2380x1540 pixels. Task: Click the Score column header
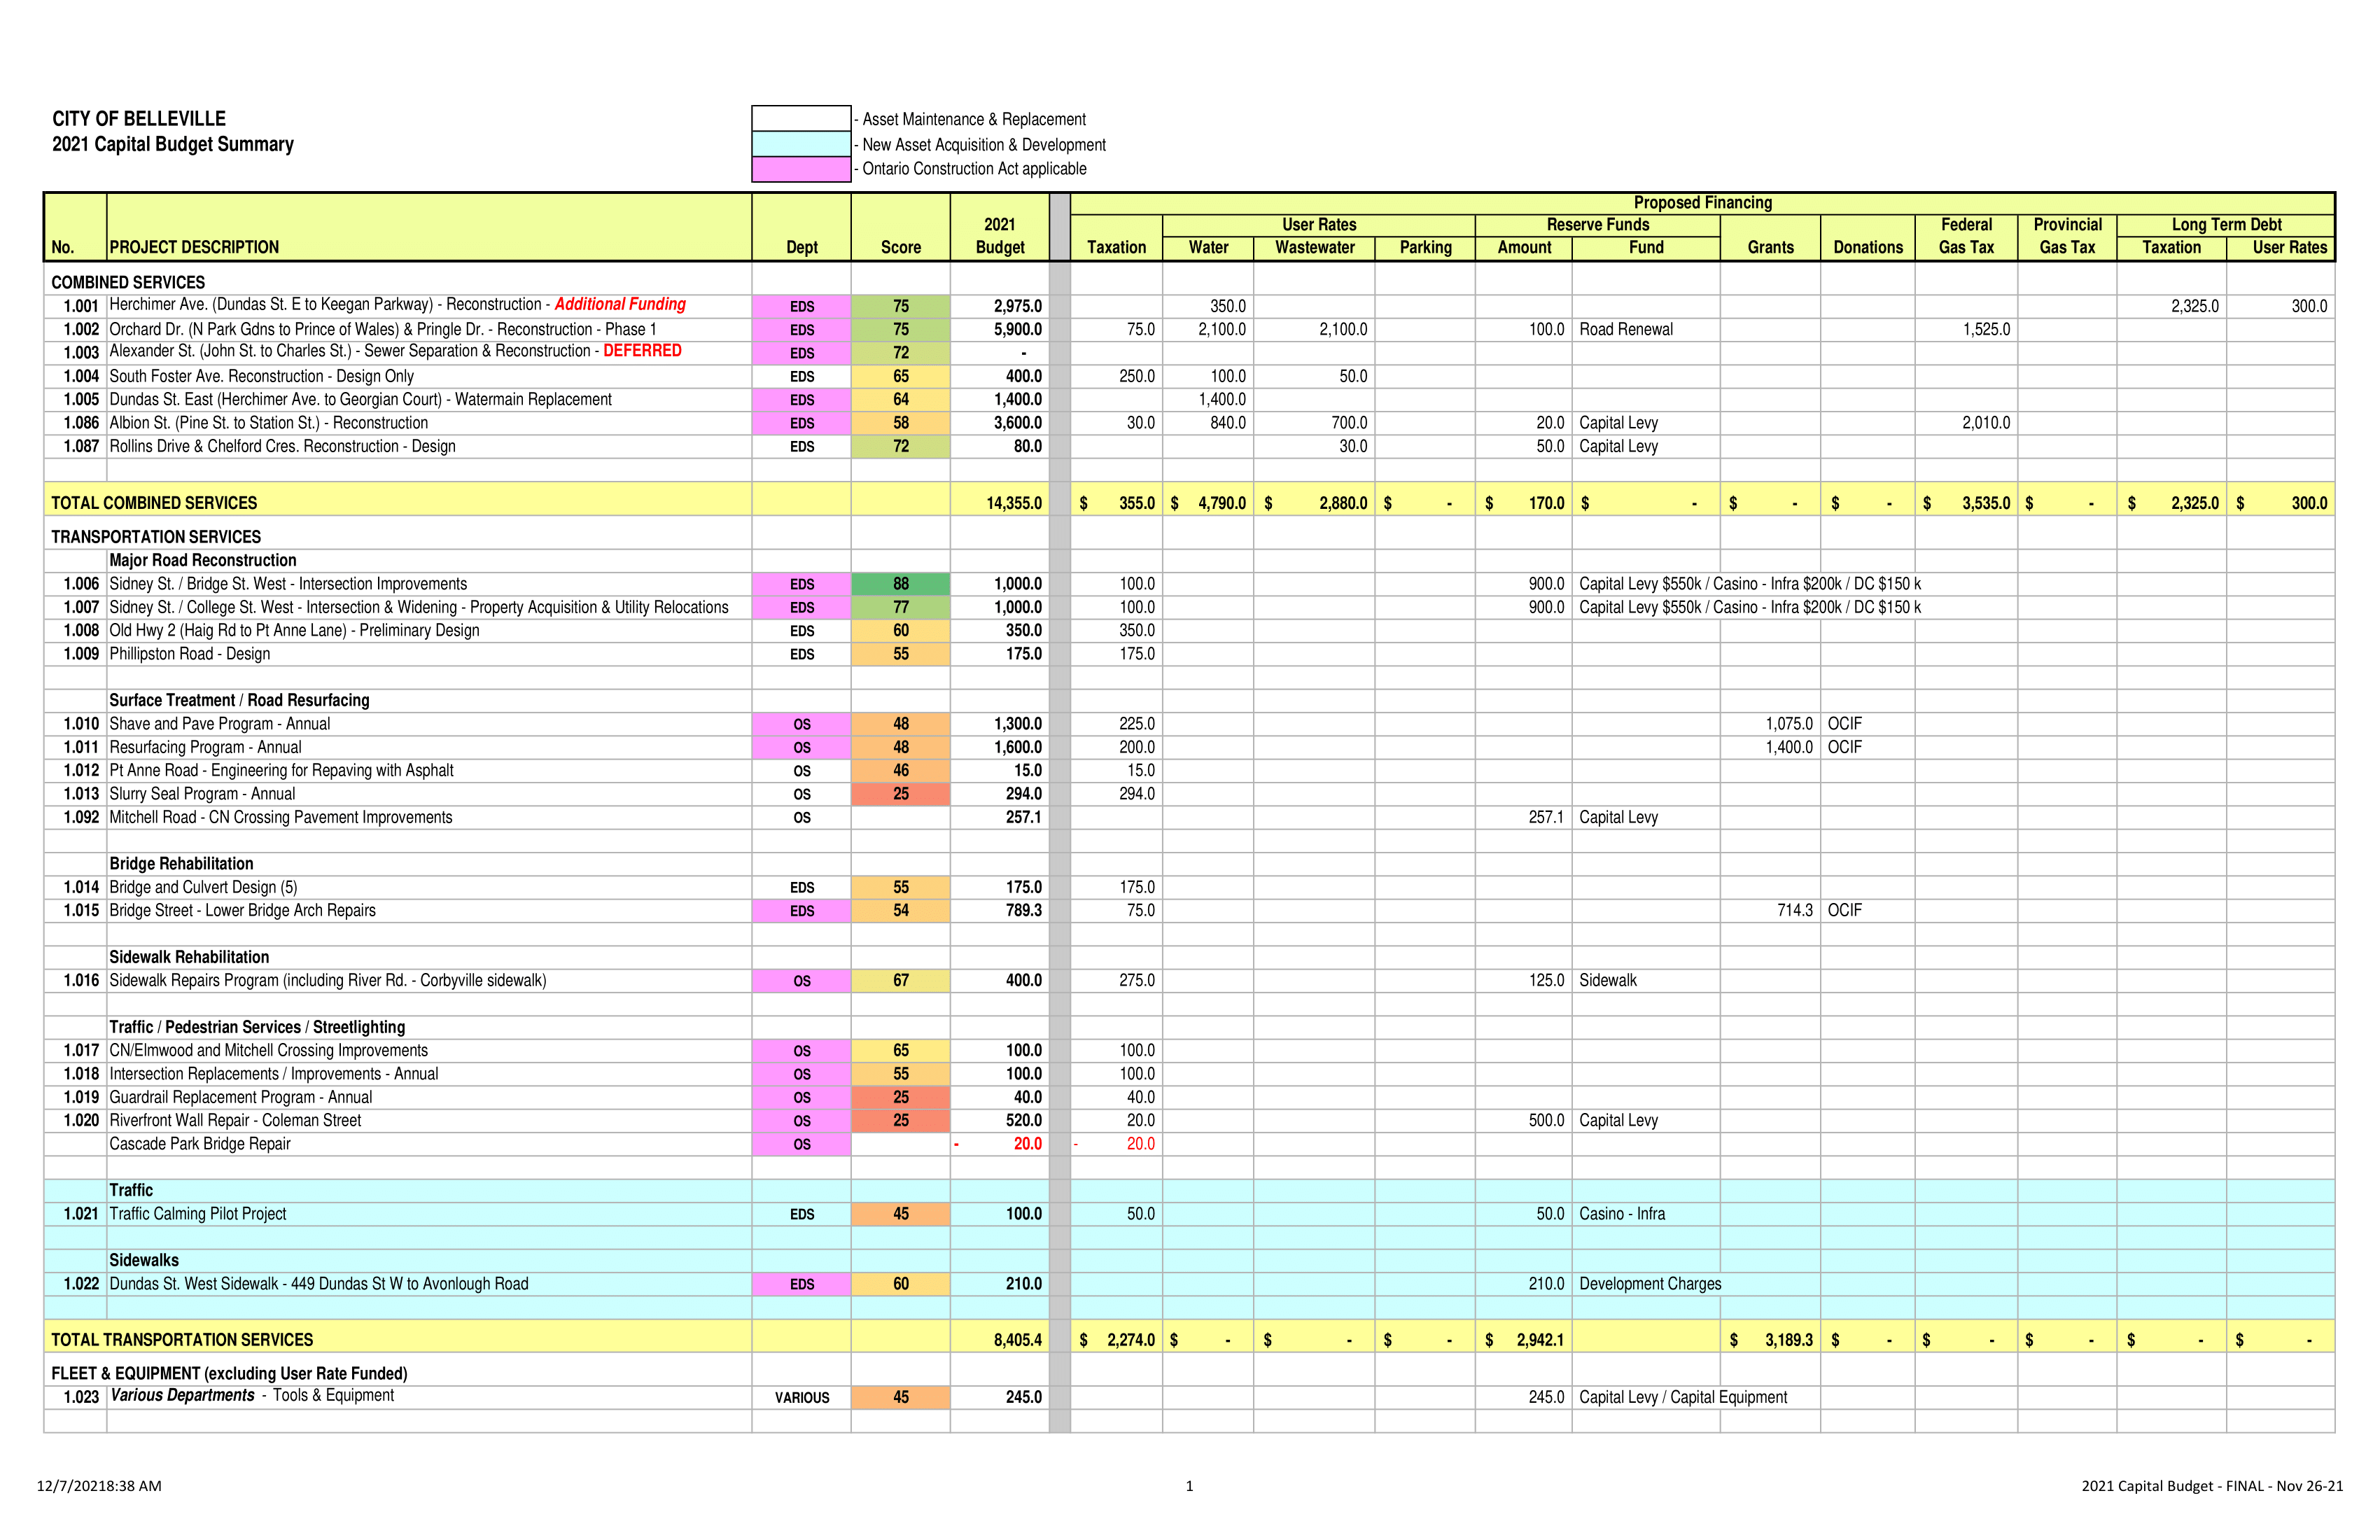coord(901,247)
